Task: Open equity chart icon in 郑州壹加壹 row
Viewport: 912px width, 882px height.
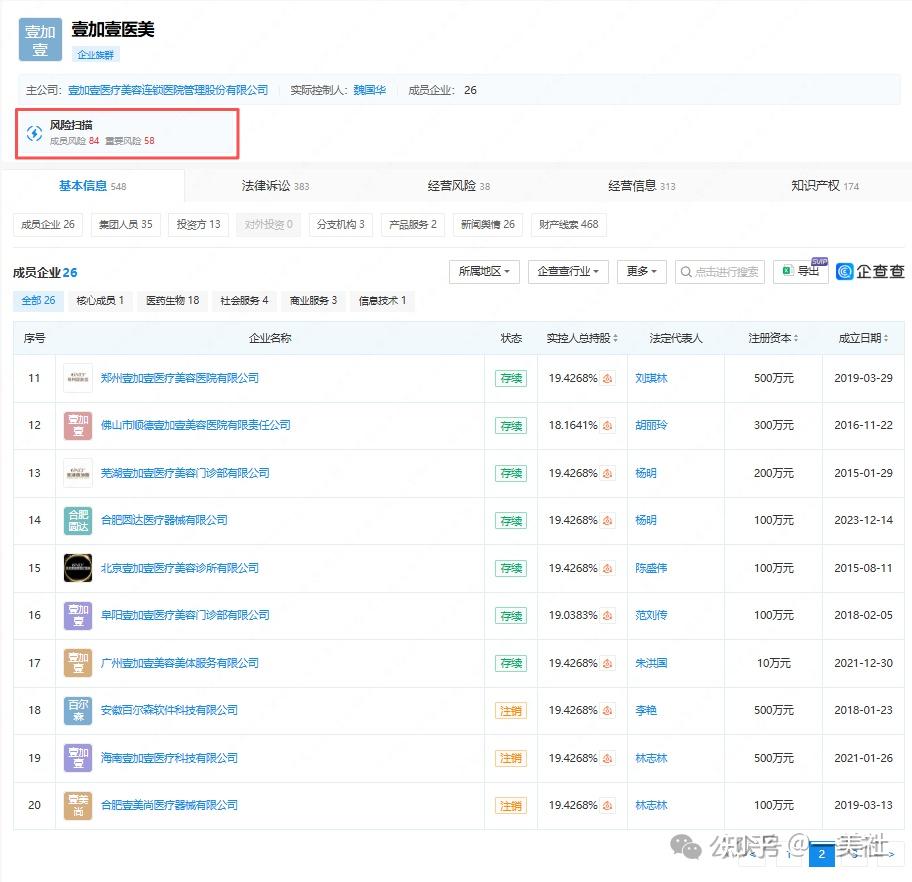Action: pyautogui.click(x=607, y=378)
